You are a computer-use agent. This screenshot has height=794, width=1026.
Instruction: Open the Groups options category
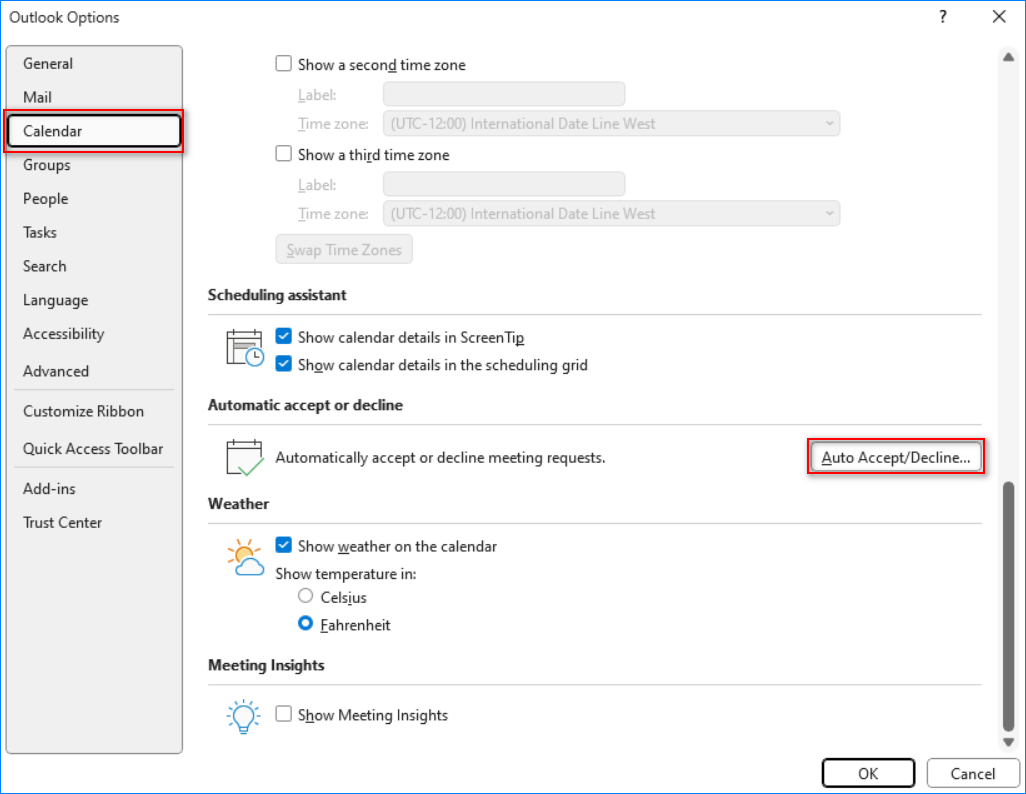[94, 165]
